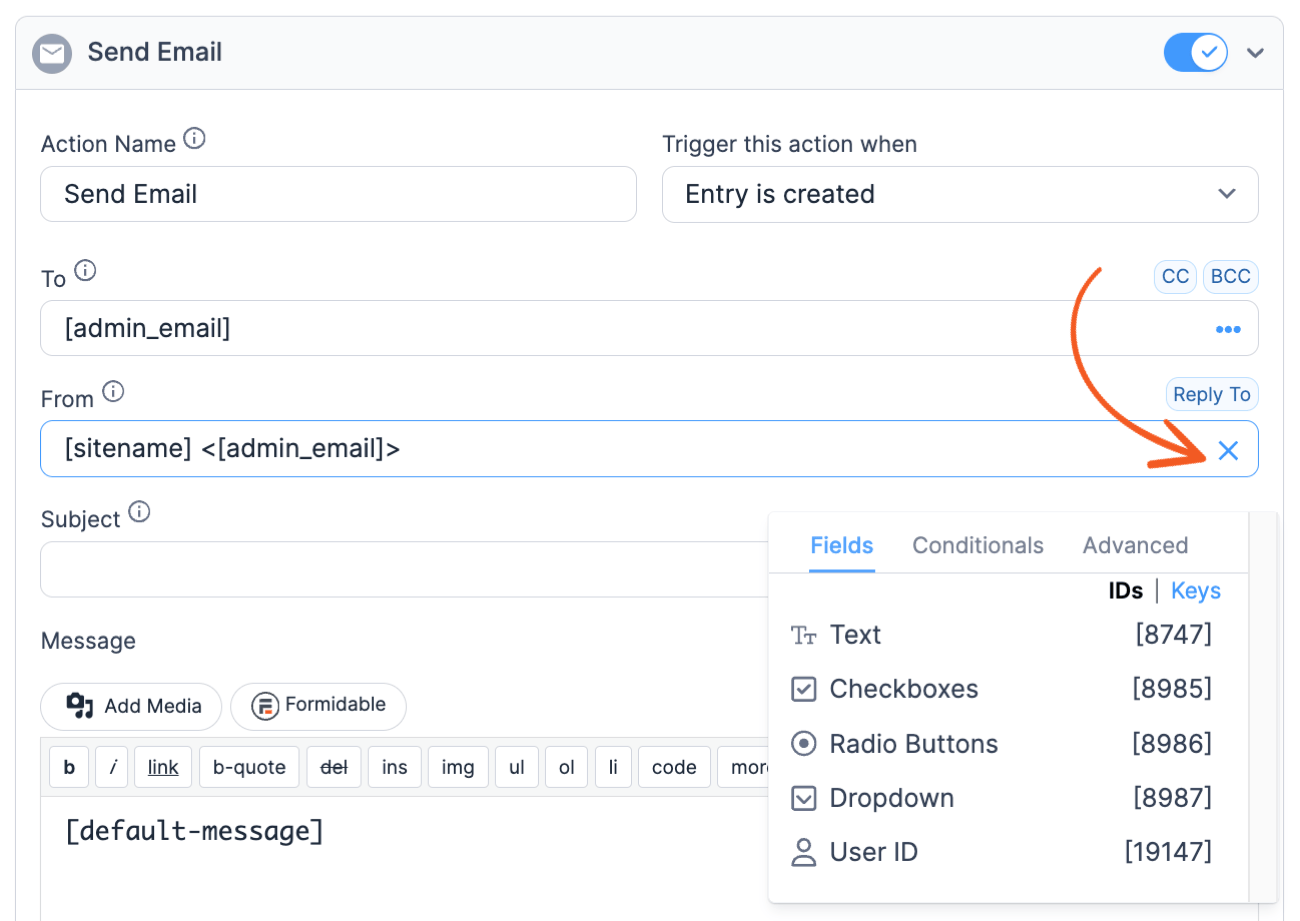1300x921 pixels.
Task: Click the User ID person icon
Action: [804, 852]
